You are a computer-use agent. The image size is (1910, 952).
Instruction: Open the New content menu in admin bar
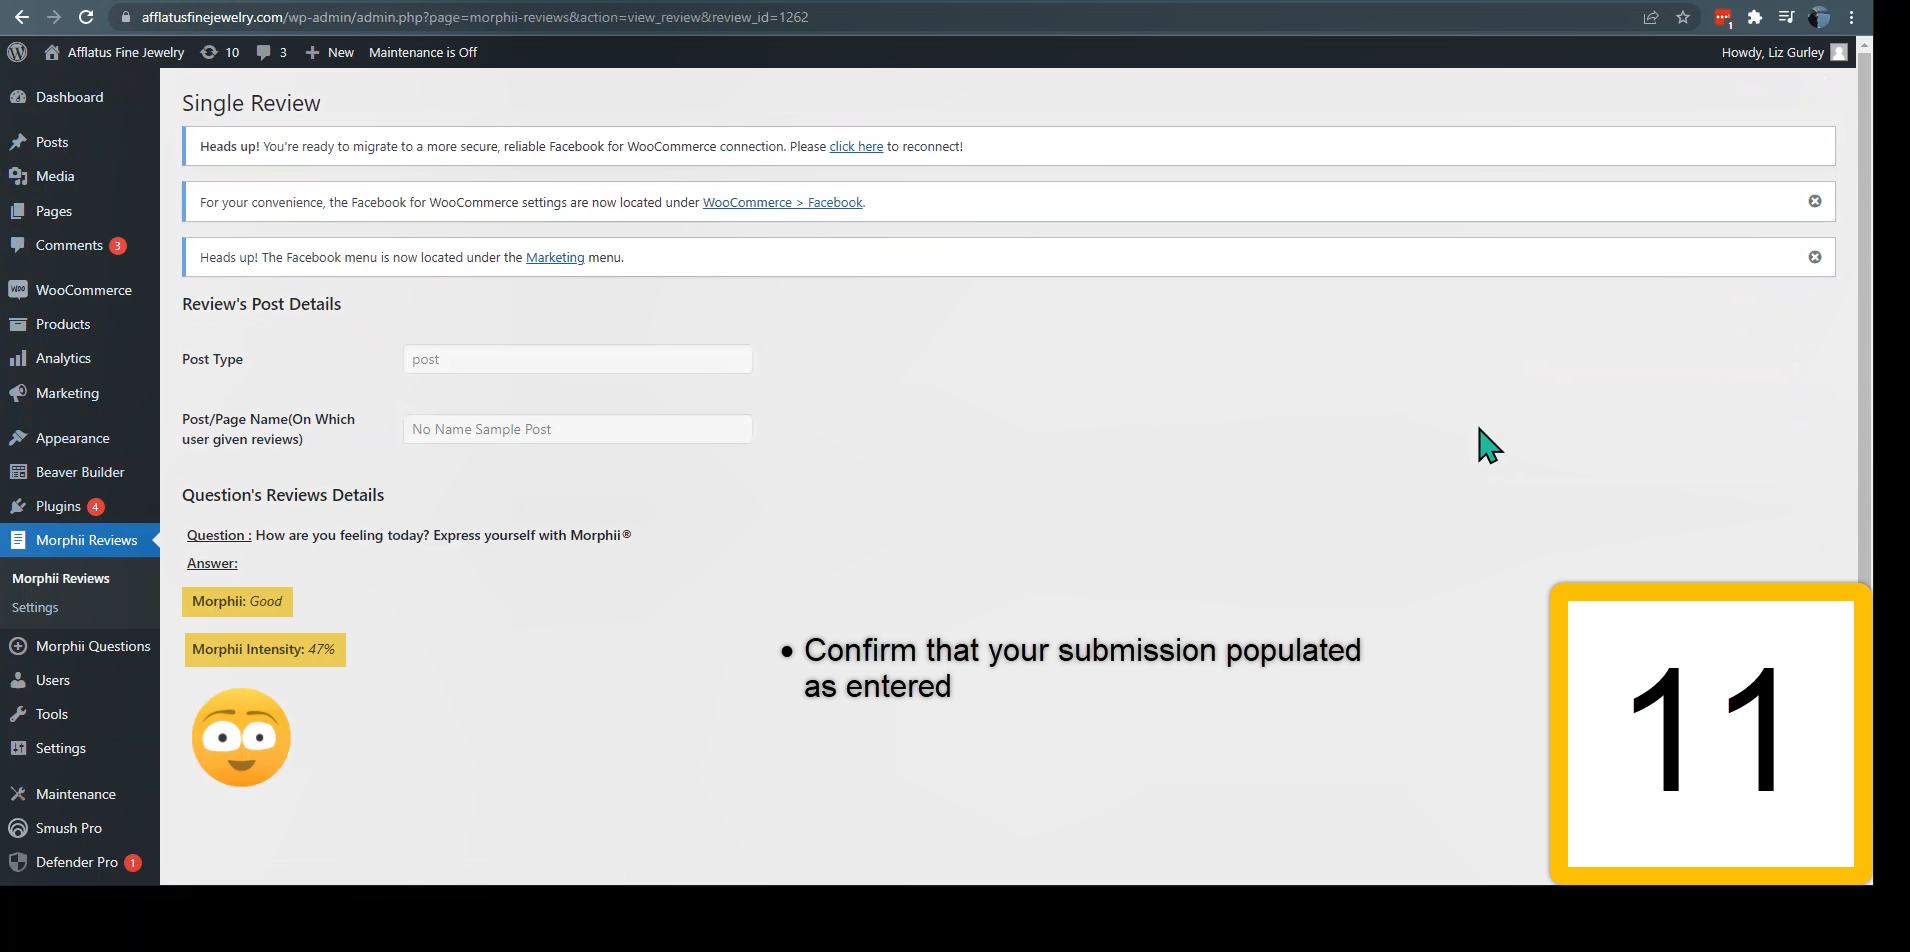click(329, 52)
